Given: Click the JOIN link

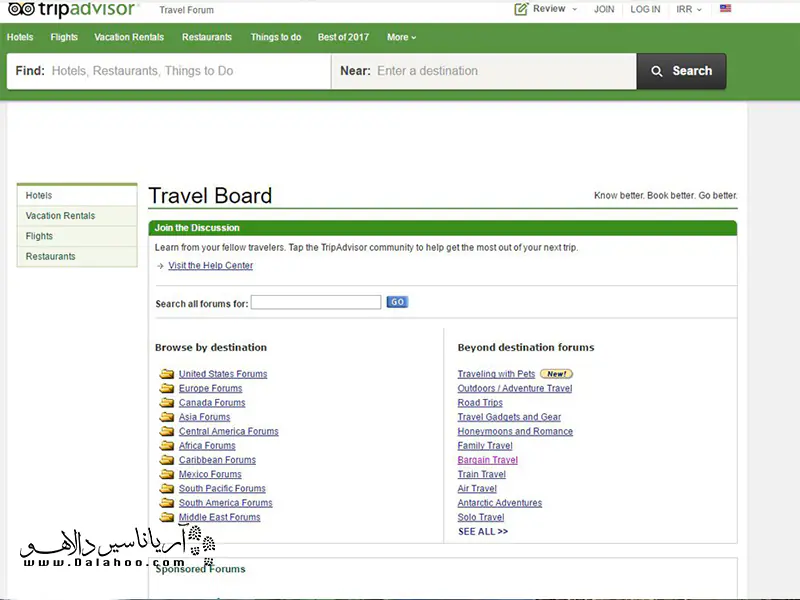Looking at the screenshot, I should click(x=604, y=9).
